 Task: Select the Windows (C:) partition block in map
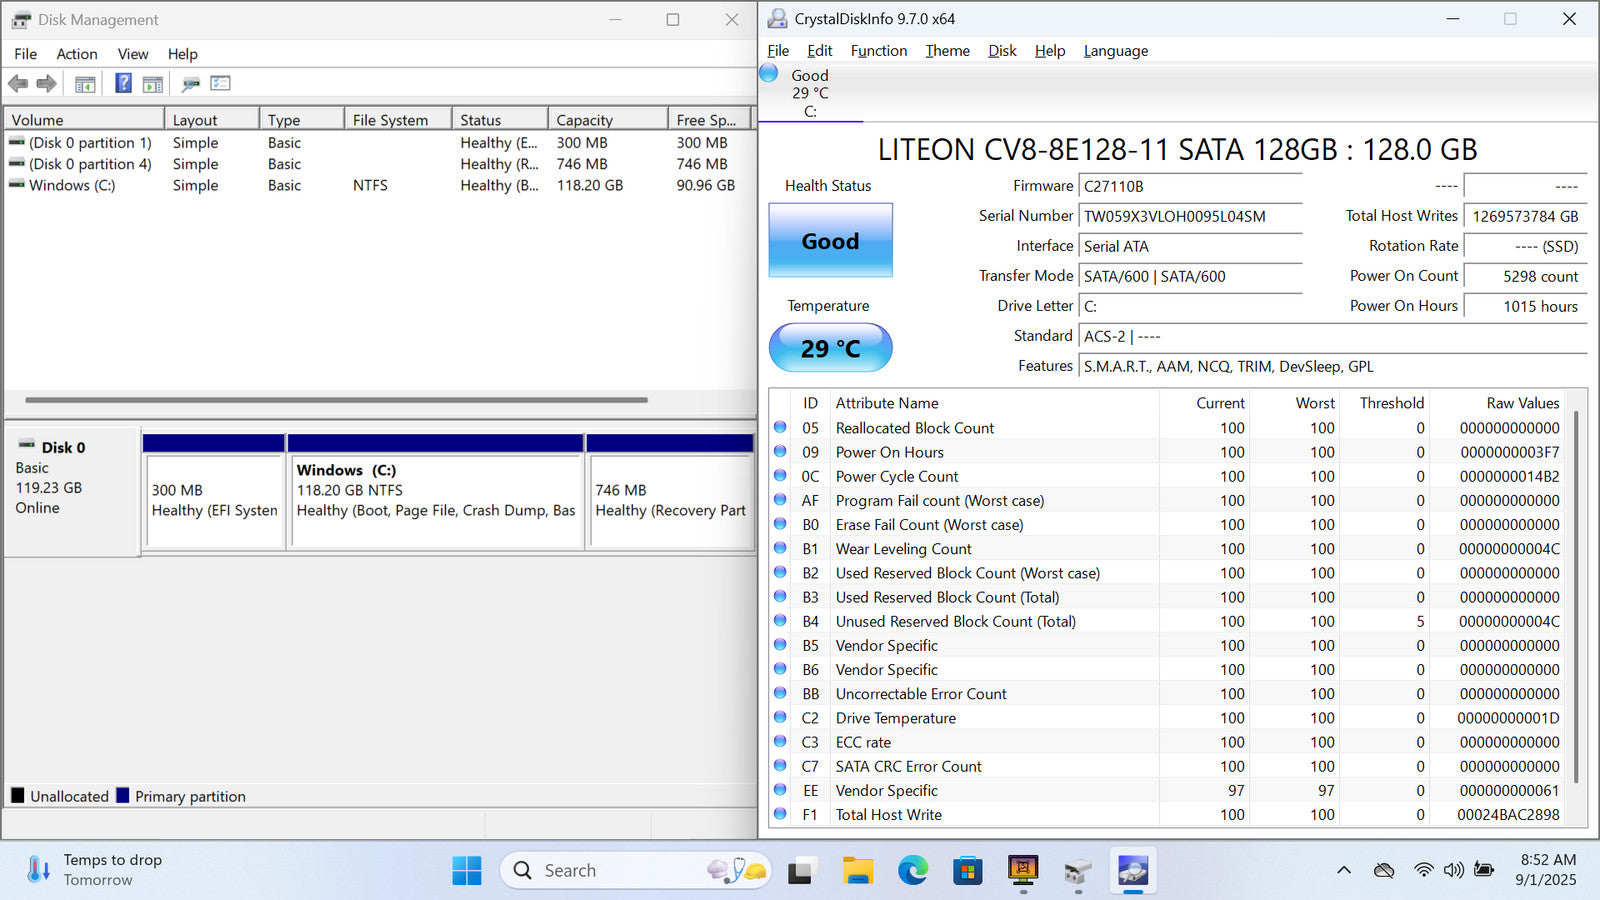(x=435, y=492)
